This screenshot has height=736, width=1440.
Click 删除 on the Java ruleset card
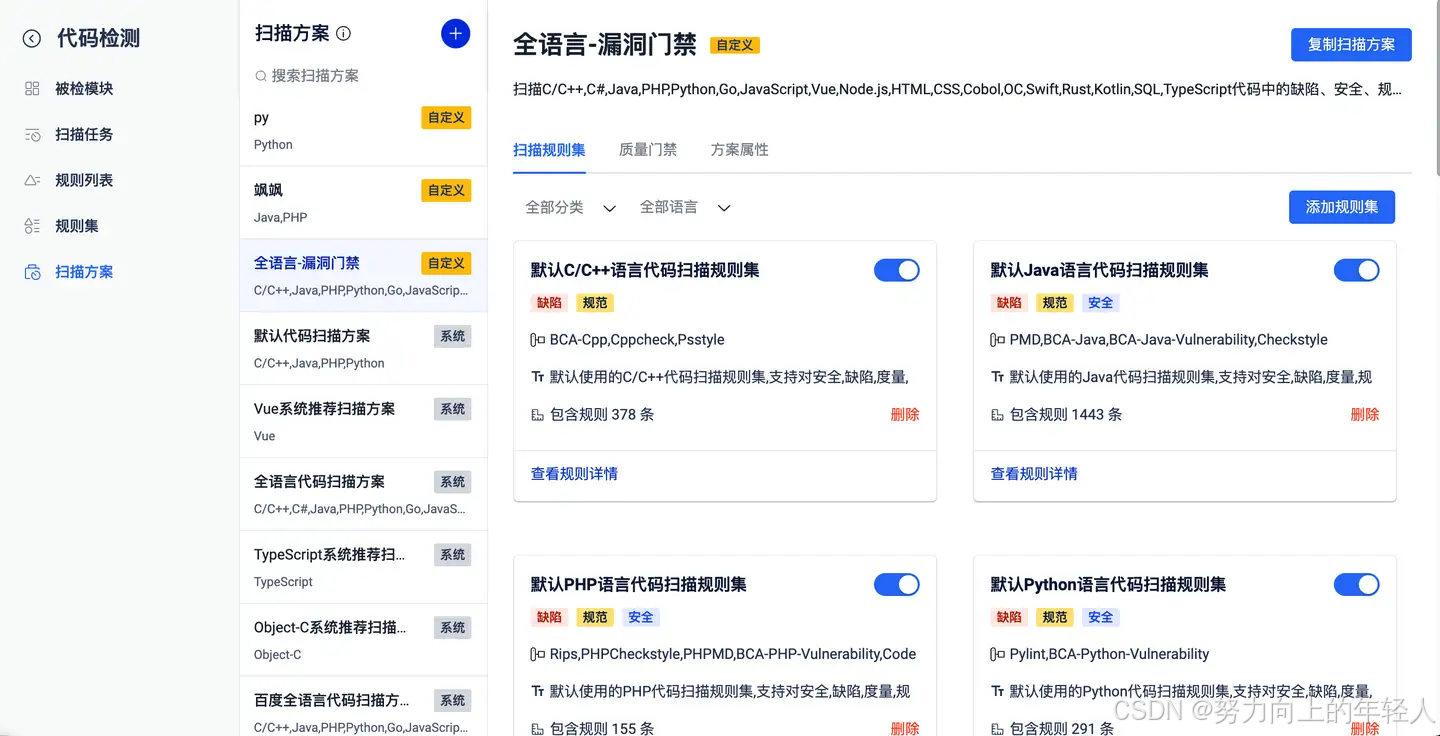click(1365, 415)
